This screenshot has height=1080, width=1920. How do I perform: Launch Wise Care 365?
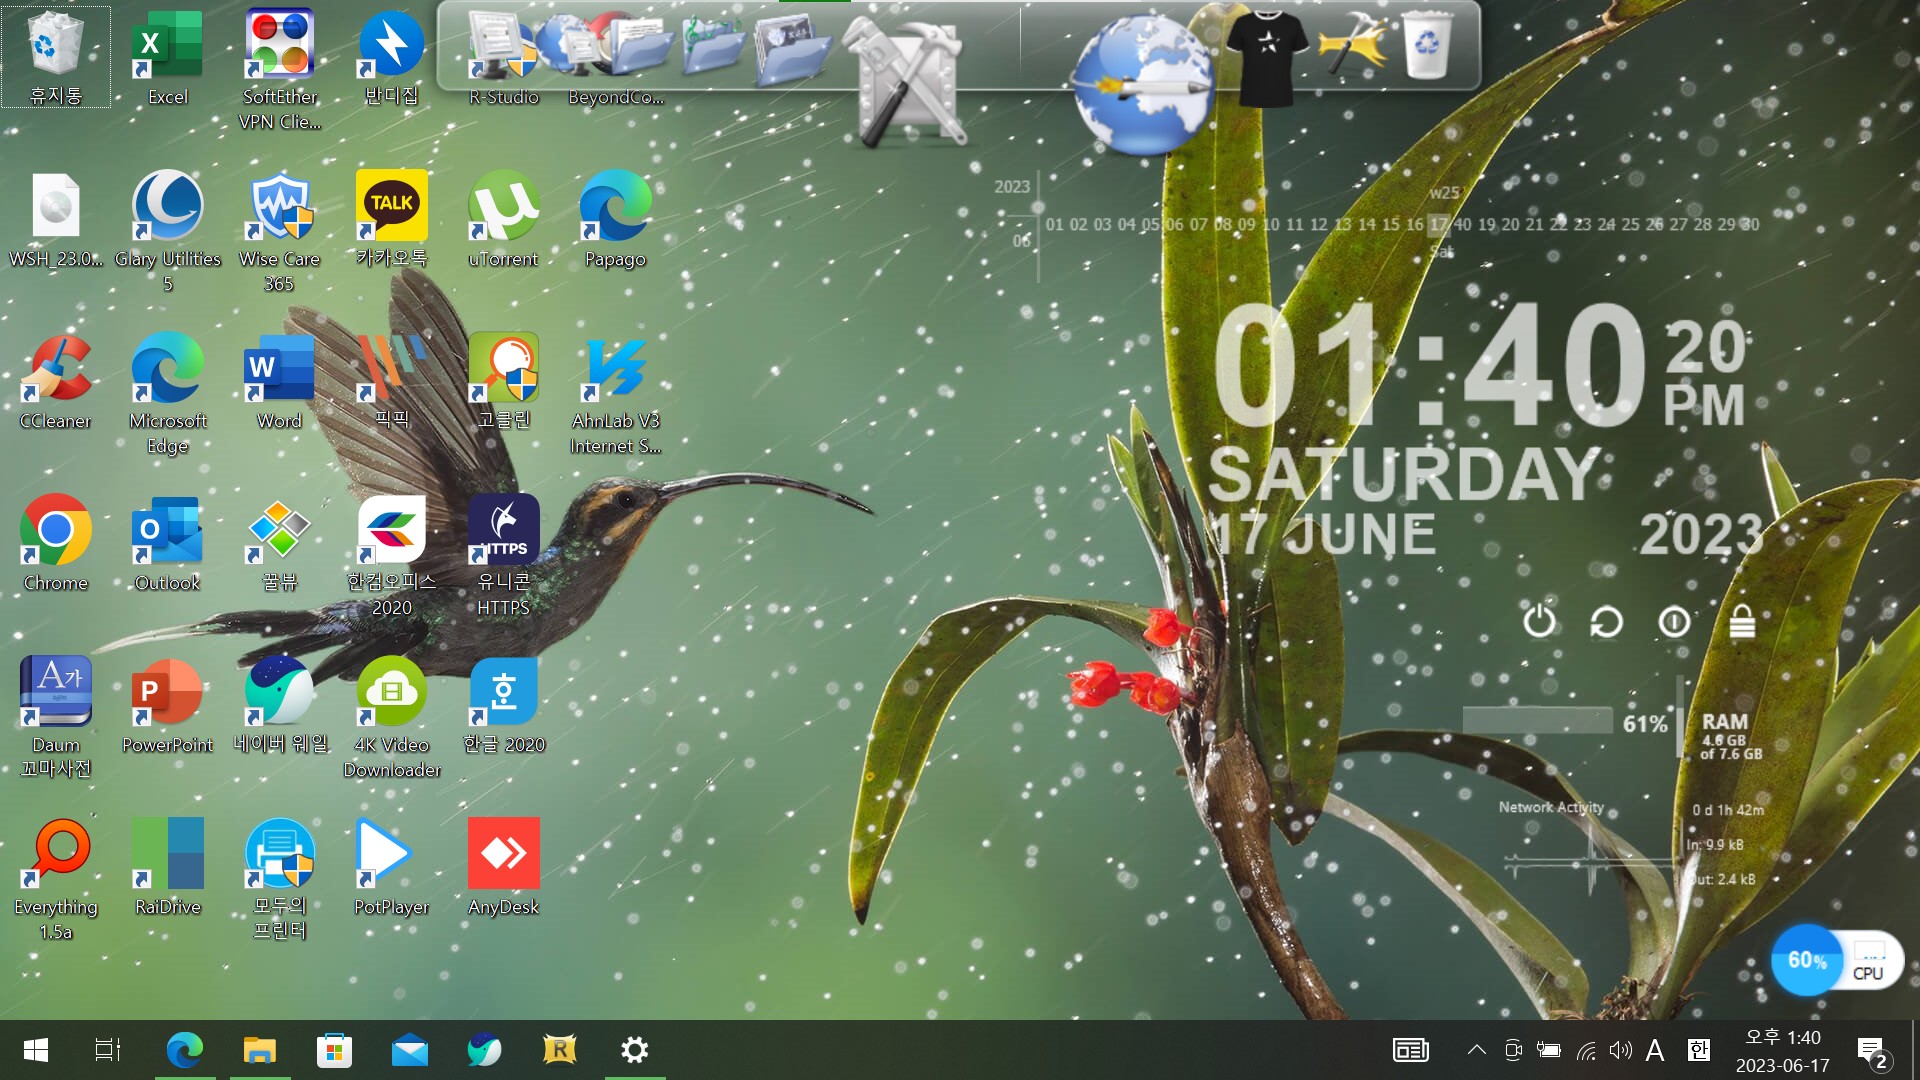(280, 232)
